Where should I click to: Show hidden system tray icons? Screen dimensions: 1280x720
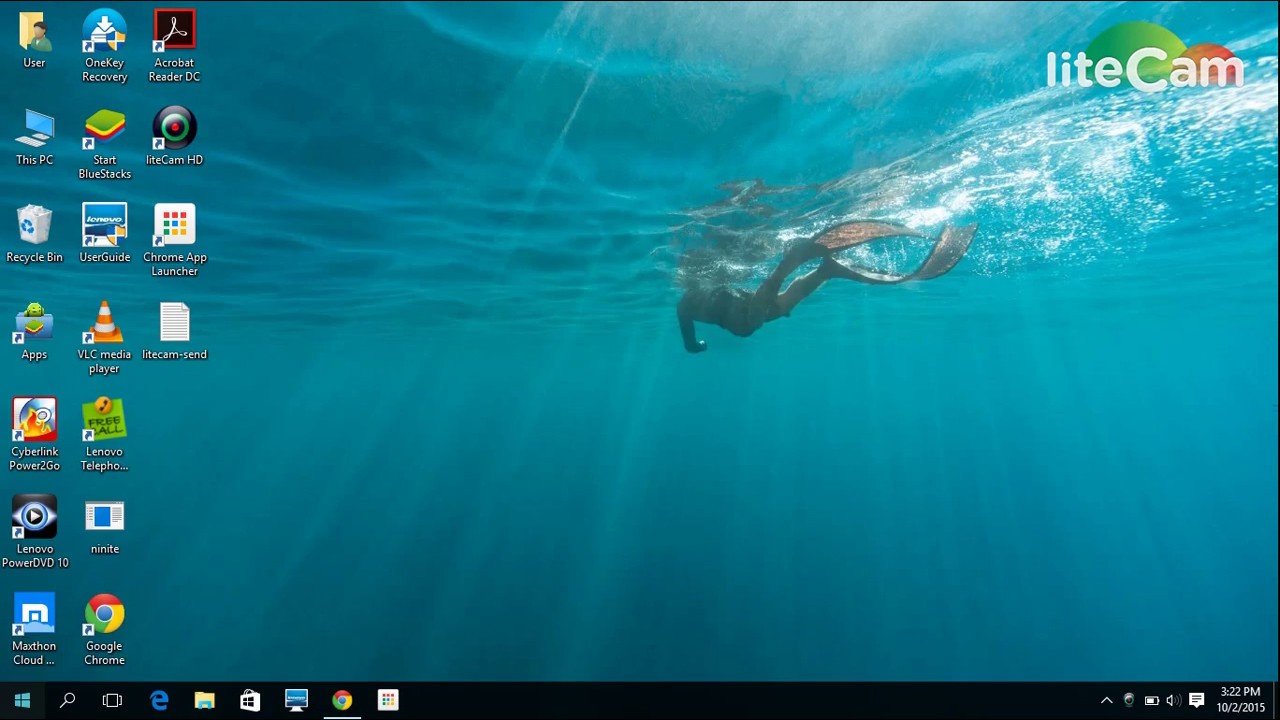(1106, 700)
